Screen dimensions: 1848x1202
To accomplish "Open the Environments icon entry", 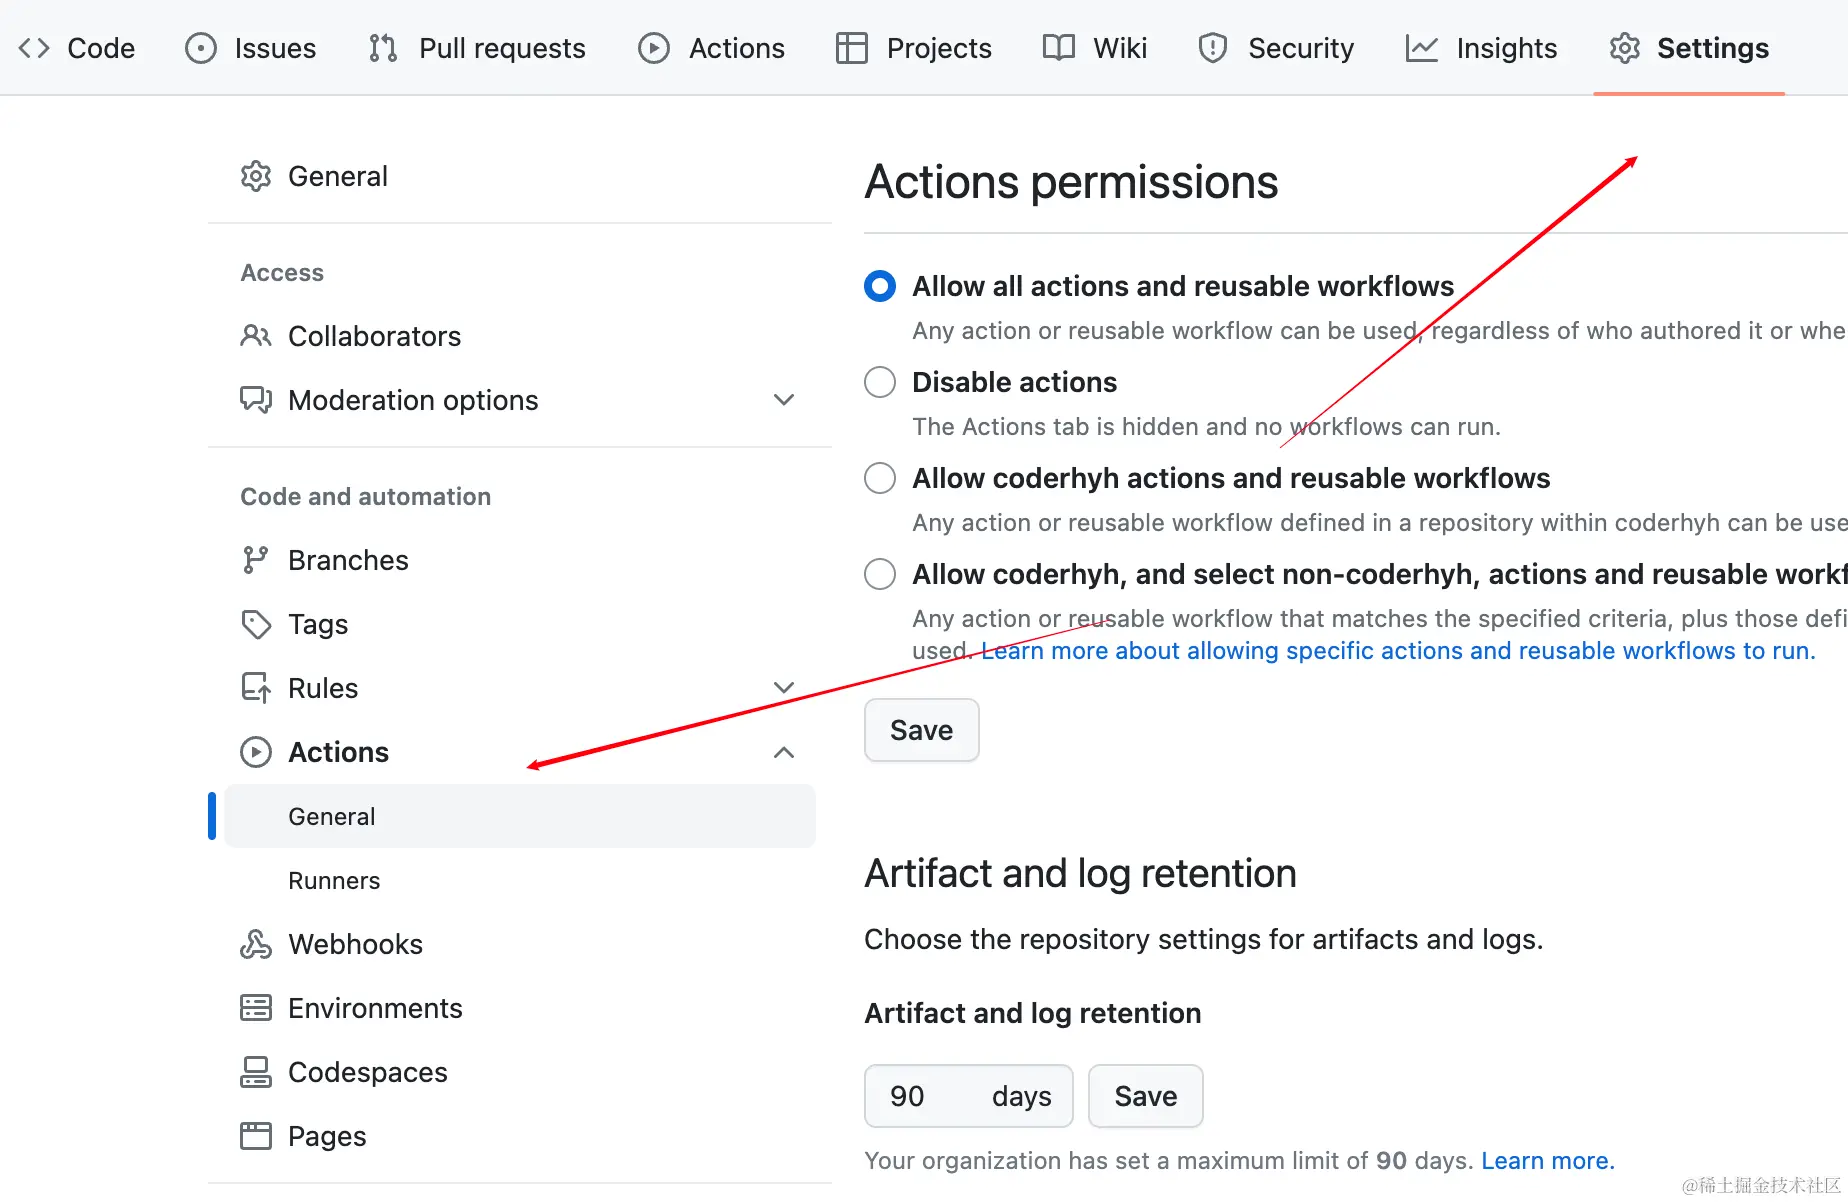I will [x=256, y=1008].
